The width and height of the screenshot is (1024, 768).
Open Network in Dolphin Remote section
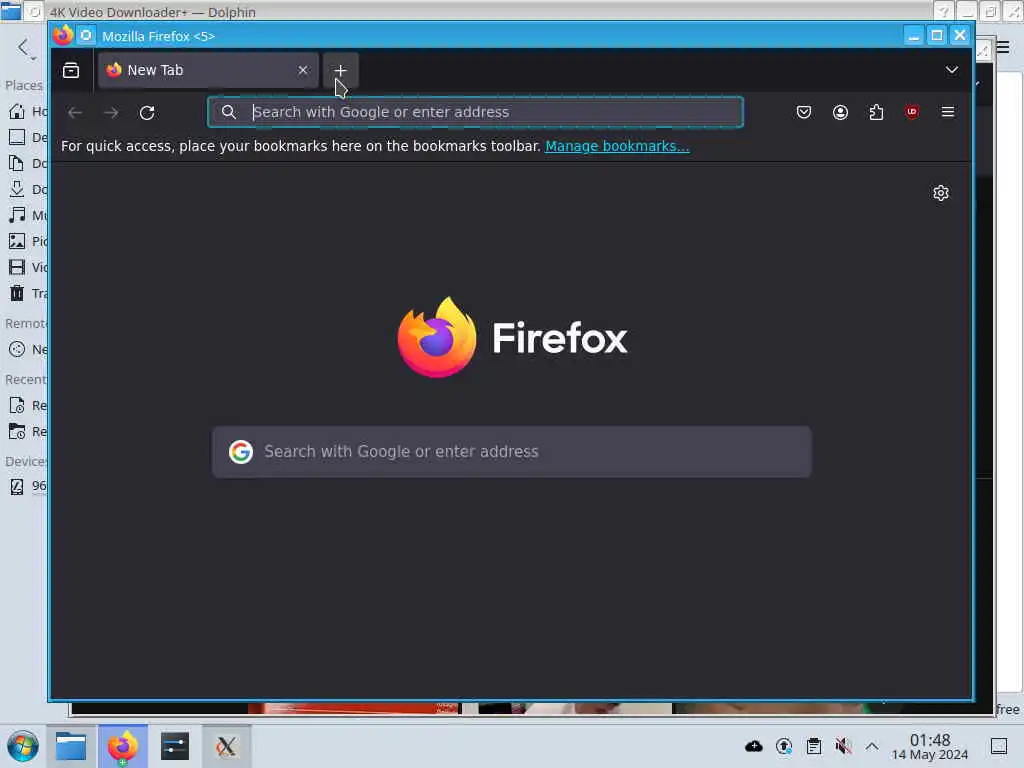tap(26, 349)
